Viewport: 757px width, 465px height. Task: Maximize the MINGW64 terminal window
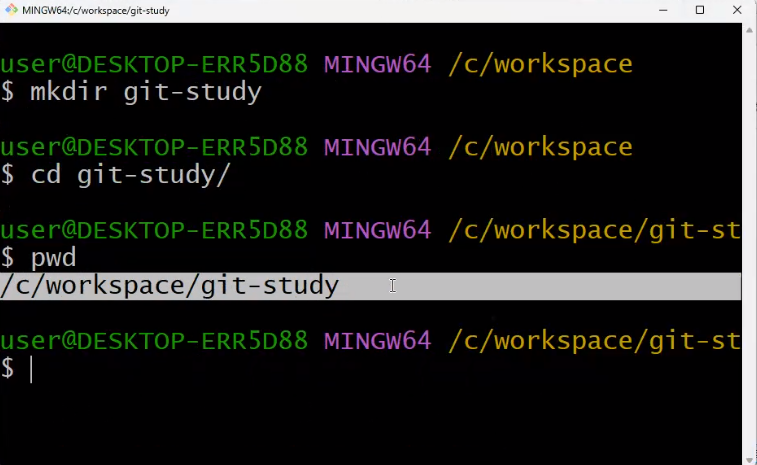(x=700, y=10)
